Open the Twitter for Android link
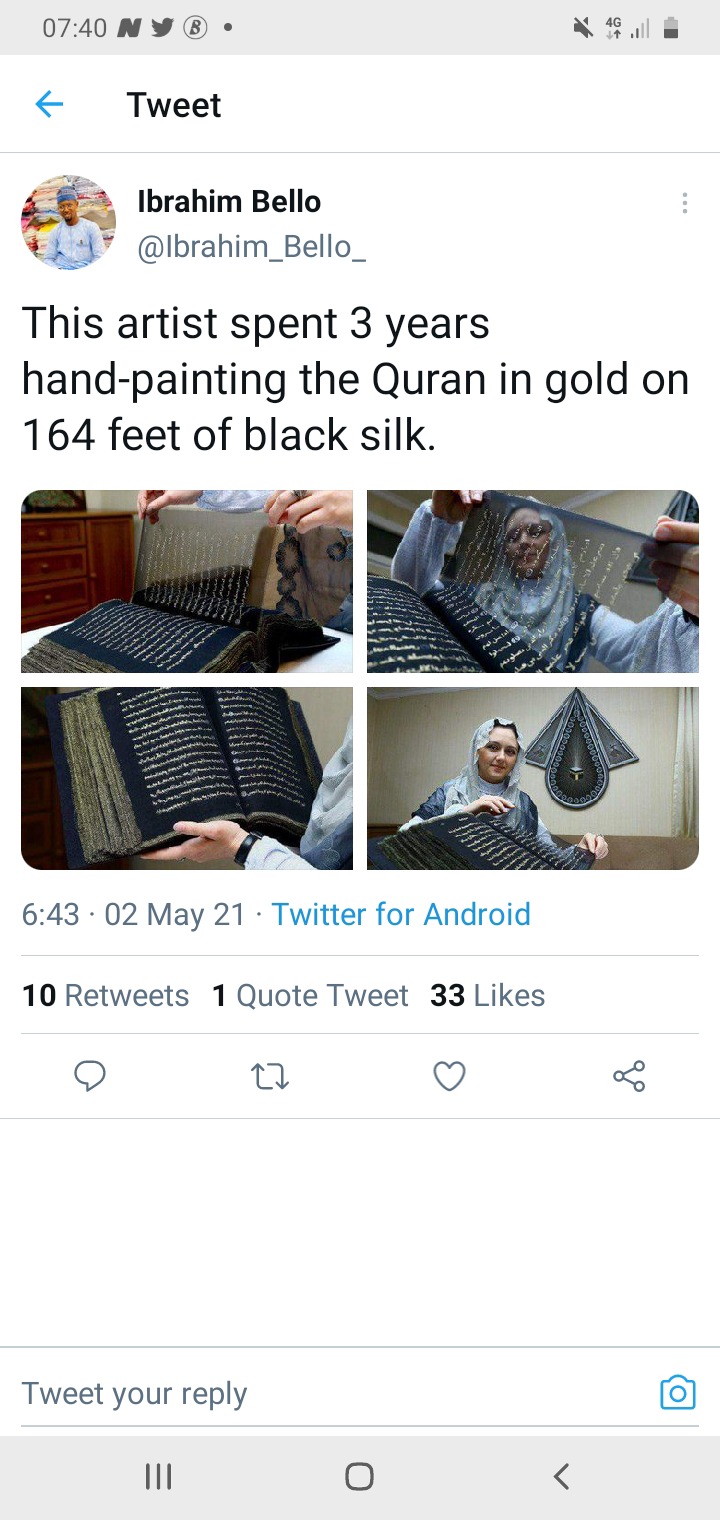Viewport: 720px width, 1520px height. point(401,914)
